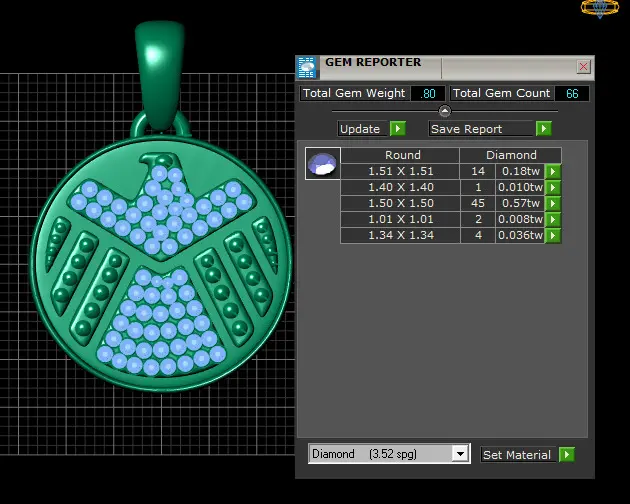Click the Total Gem Weight label
The image size is (630, 504).
(354, 93)
